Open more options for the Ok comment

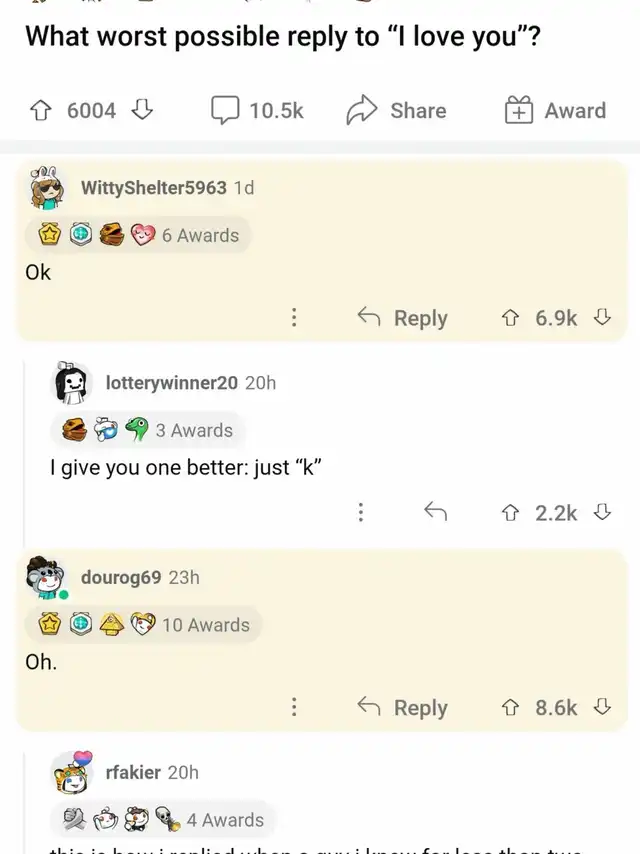293,318
